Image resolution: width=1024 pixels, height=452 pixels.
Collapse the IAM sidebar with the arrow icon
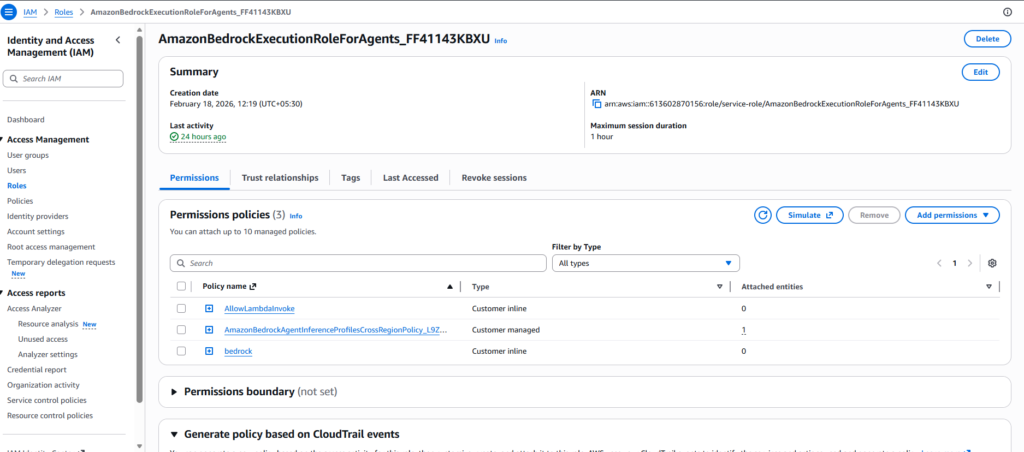118,40
